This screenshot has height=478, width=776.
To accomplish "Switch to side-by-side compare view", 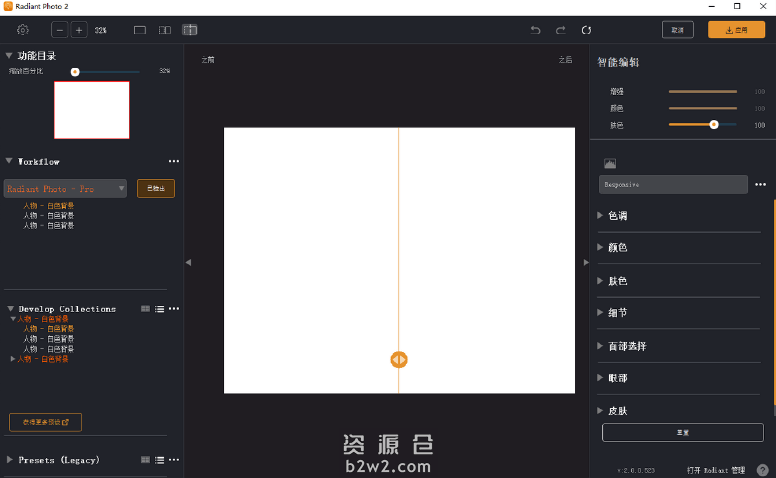I will (165, 30).
